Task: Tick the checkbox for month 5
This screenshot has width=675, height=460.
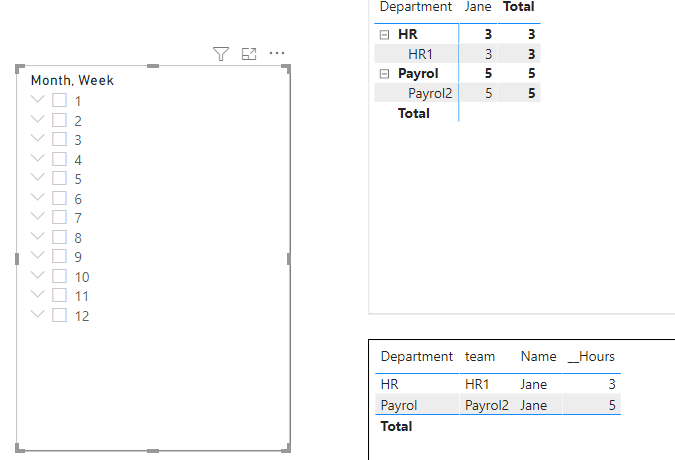Action: 59,179
